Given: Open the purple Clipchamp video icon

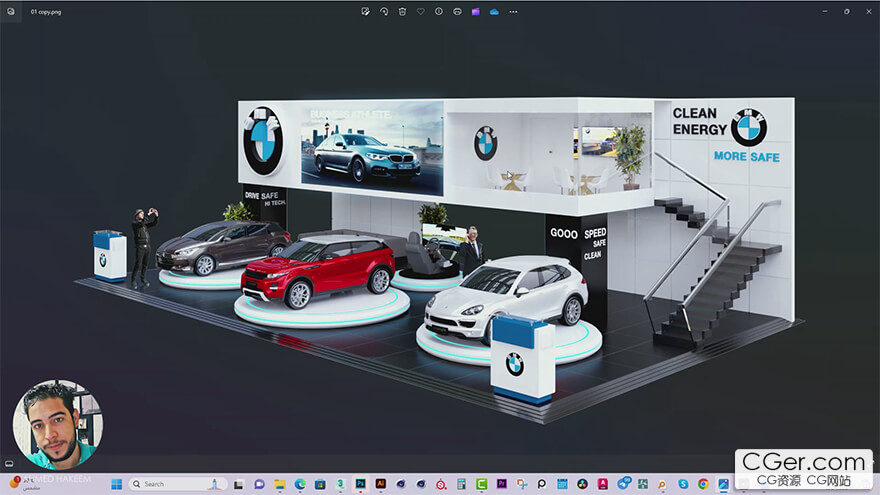Looking at the screenshot, I should coord(475,11).
